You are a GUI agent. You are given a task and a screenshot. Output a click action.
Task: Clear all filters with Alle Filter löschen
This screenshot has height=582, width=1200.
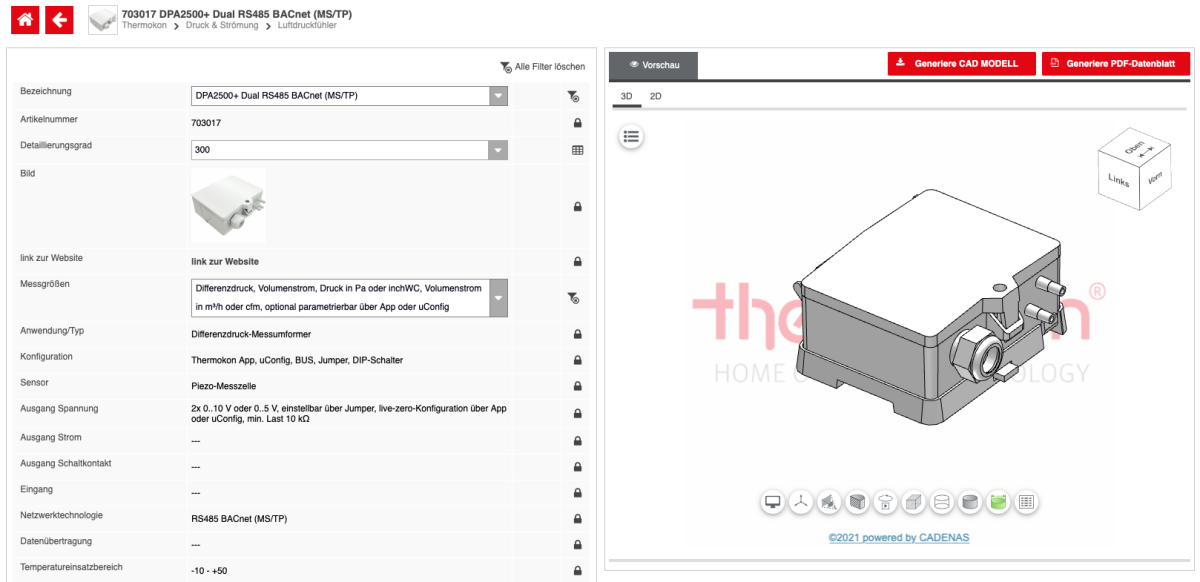[x=543, y=67]
